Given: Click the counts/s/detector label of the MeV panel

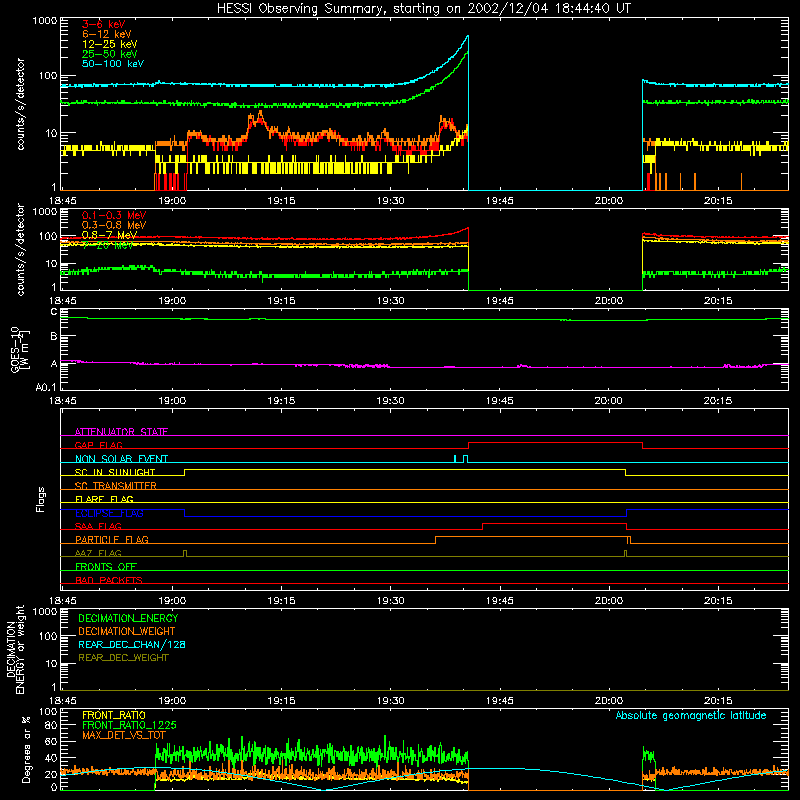Looking at the screenshot, I should coord(20,249).
